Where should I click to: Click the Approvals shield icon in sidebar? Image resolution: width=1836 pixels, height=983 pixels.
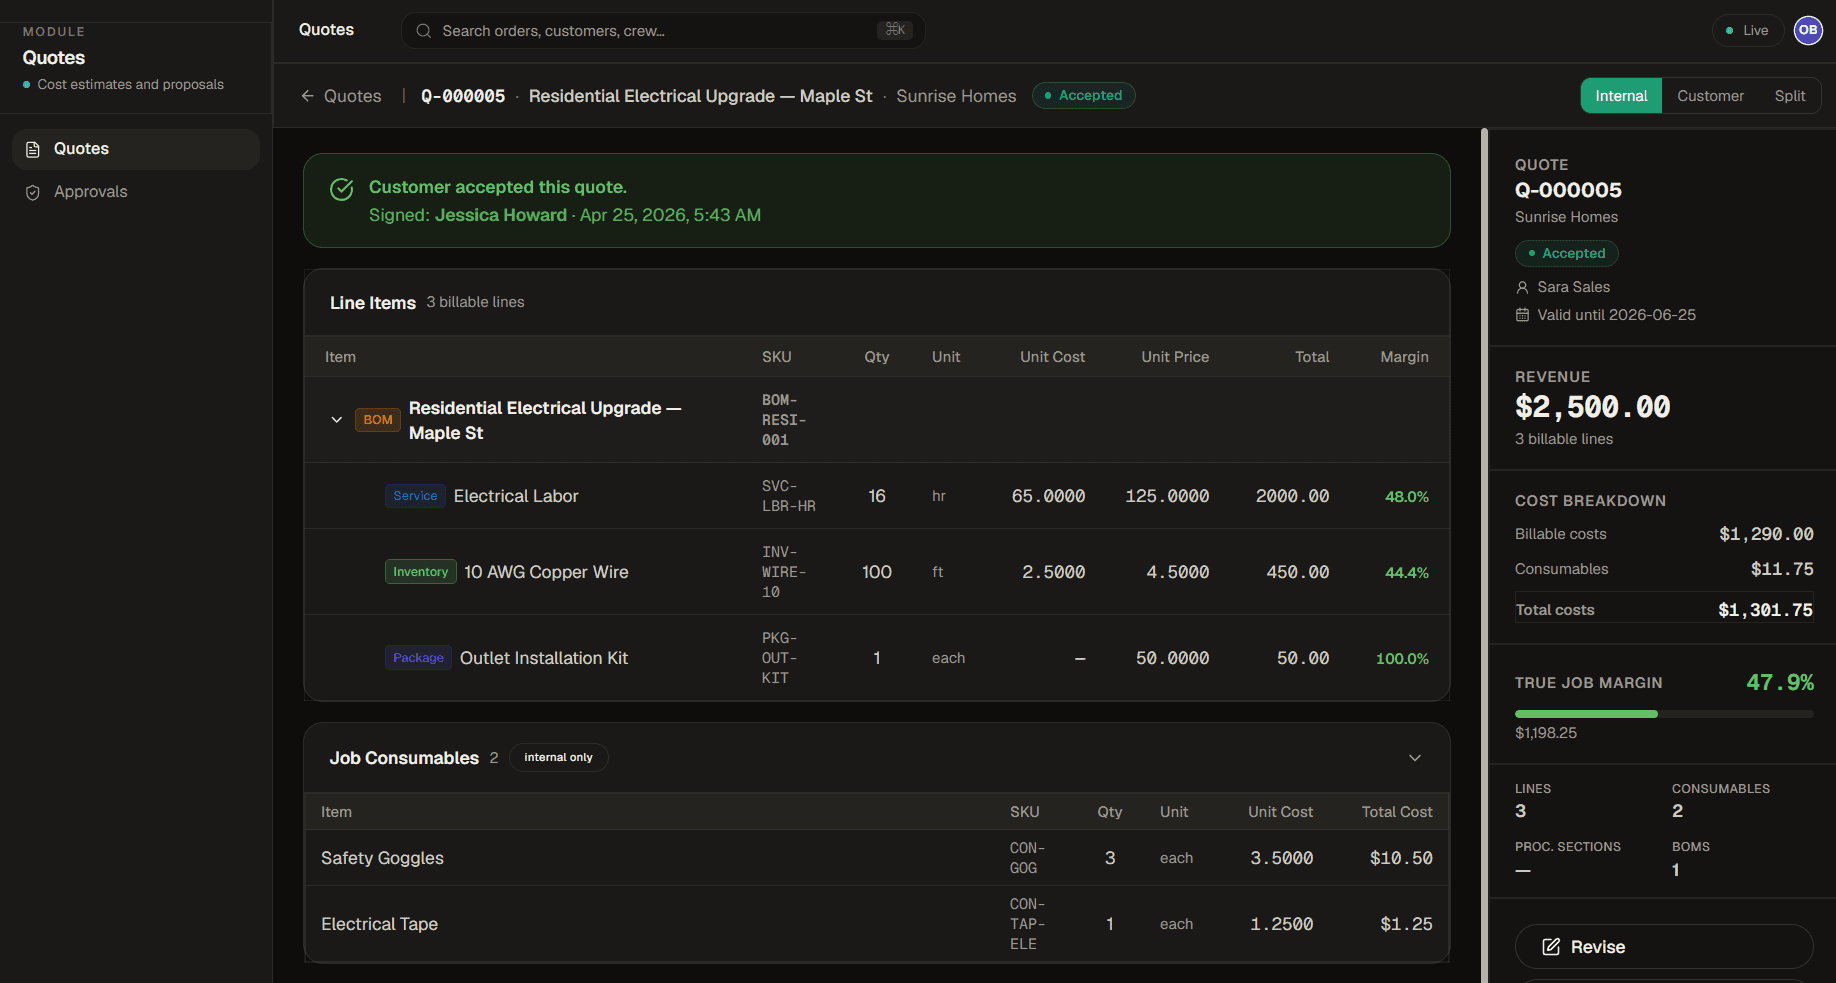tap(33, 192)
